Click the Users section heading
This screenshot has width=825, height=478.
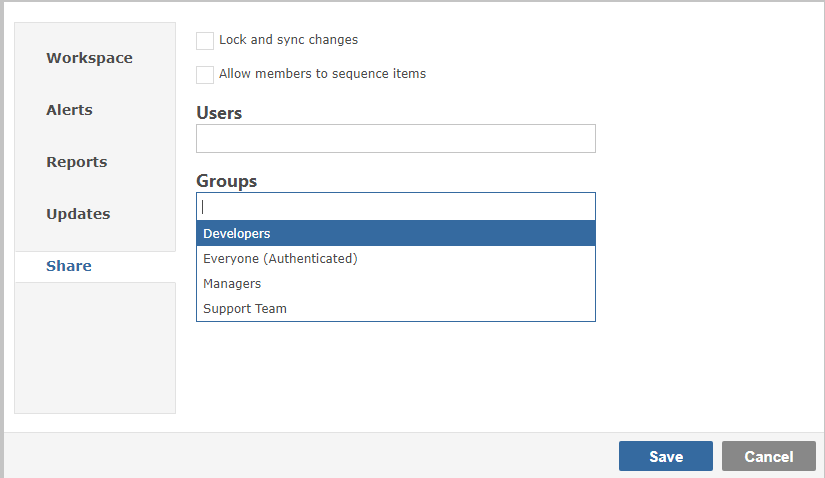(x=219, y=113)
